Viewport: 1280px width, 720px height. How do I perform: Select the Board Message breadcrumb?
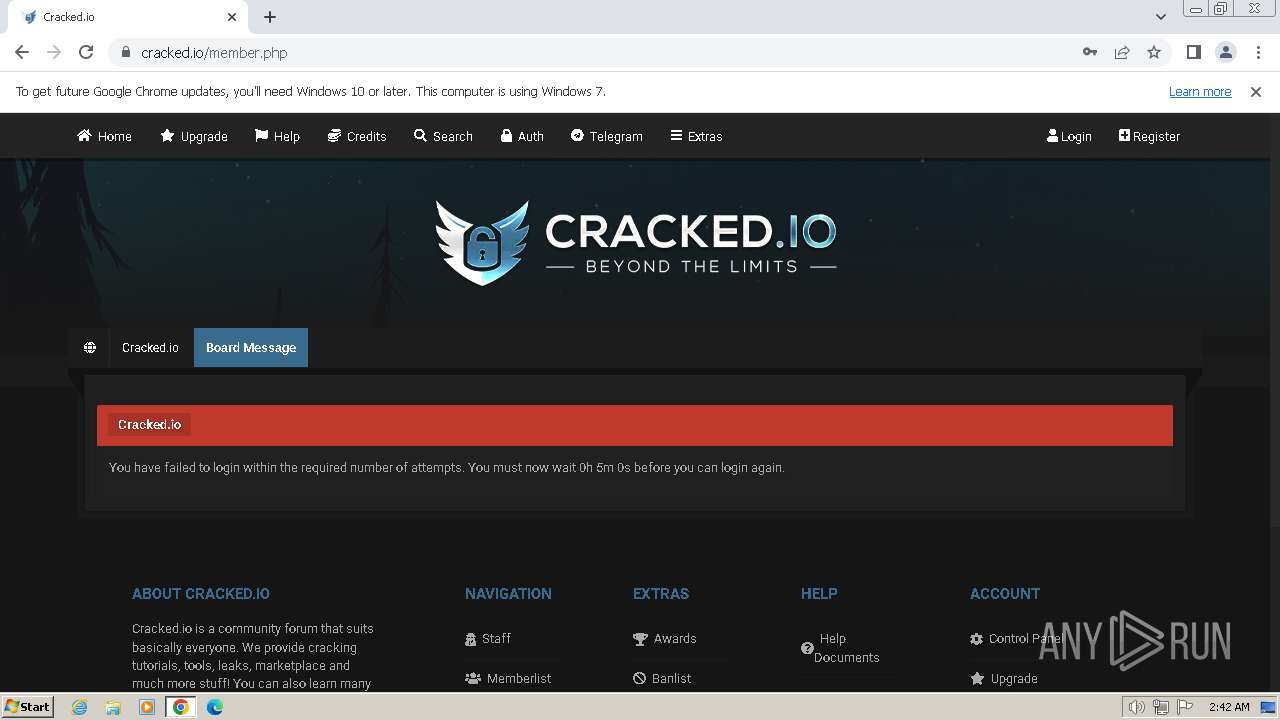(251, 347)
